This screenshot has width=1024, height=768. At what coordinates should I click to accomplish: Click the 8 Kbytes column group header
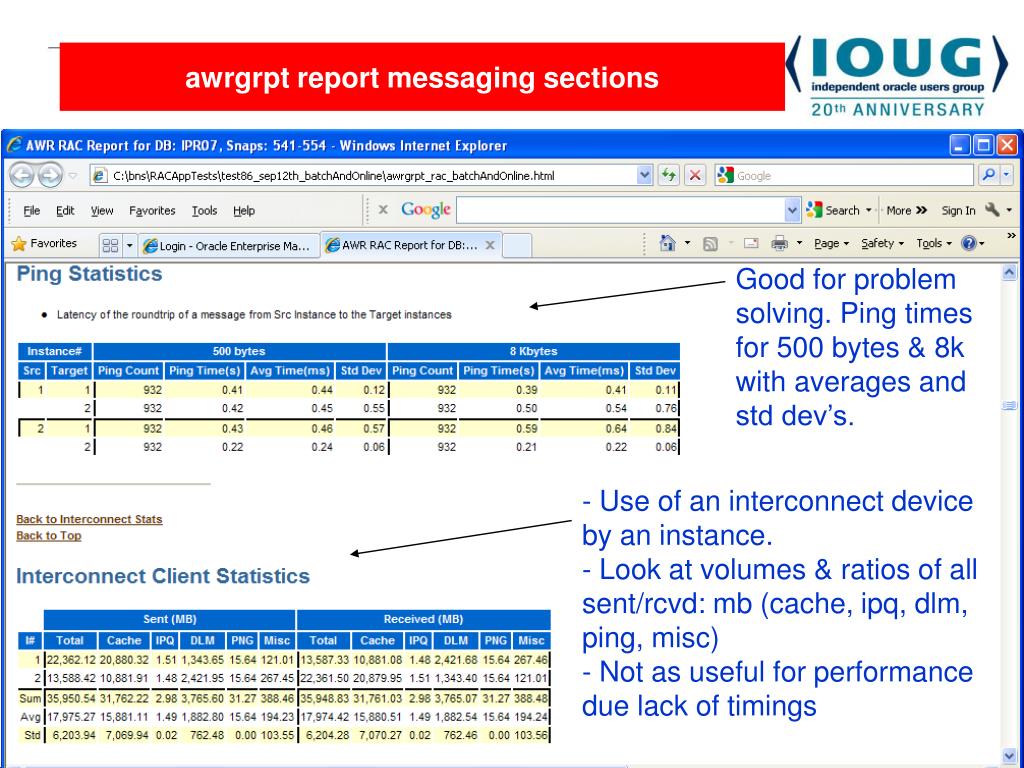(533, 351)
